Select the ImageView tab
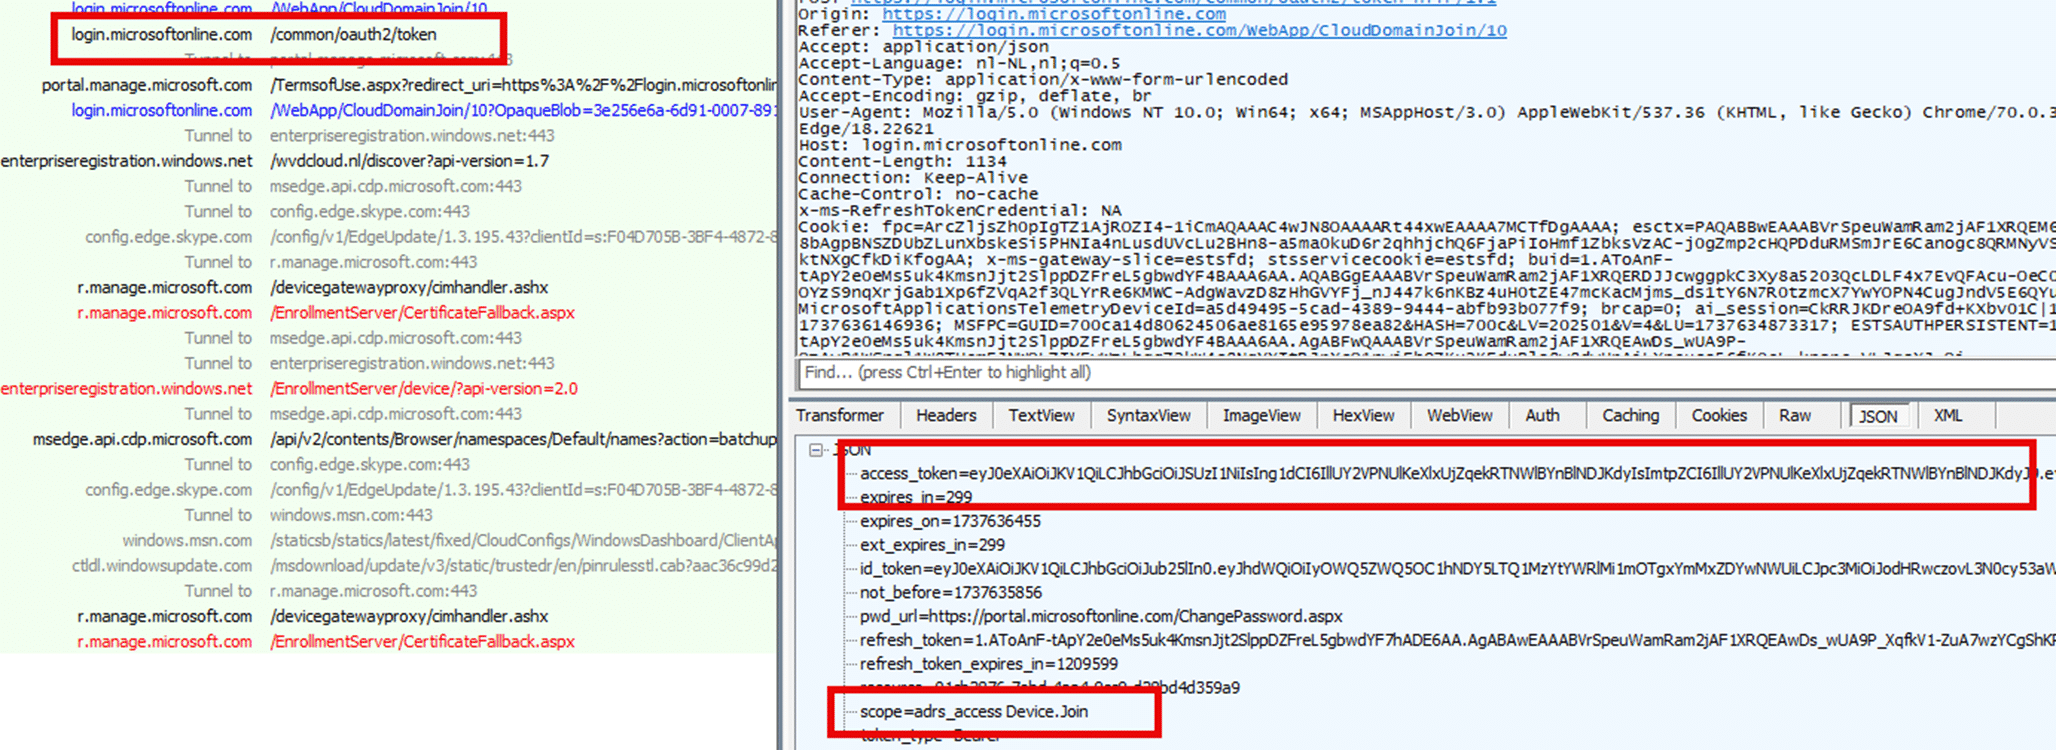The height and width of the screenshot is (750, 2056). (1262, 416)
